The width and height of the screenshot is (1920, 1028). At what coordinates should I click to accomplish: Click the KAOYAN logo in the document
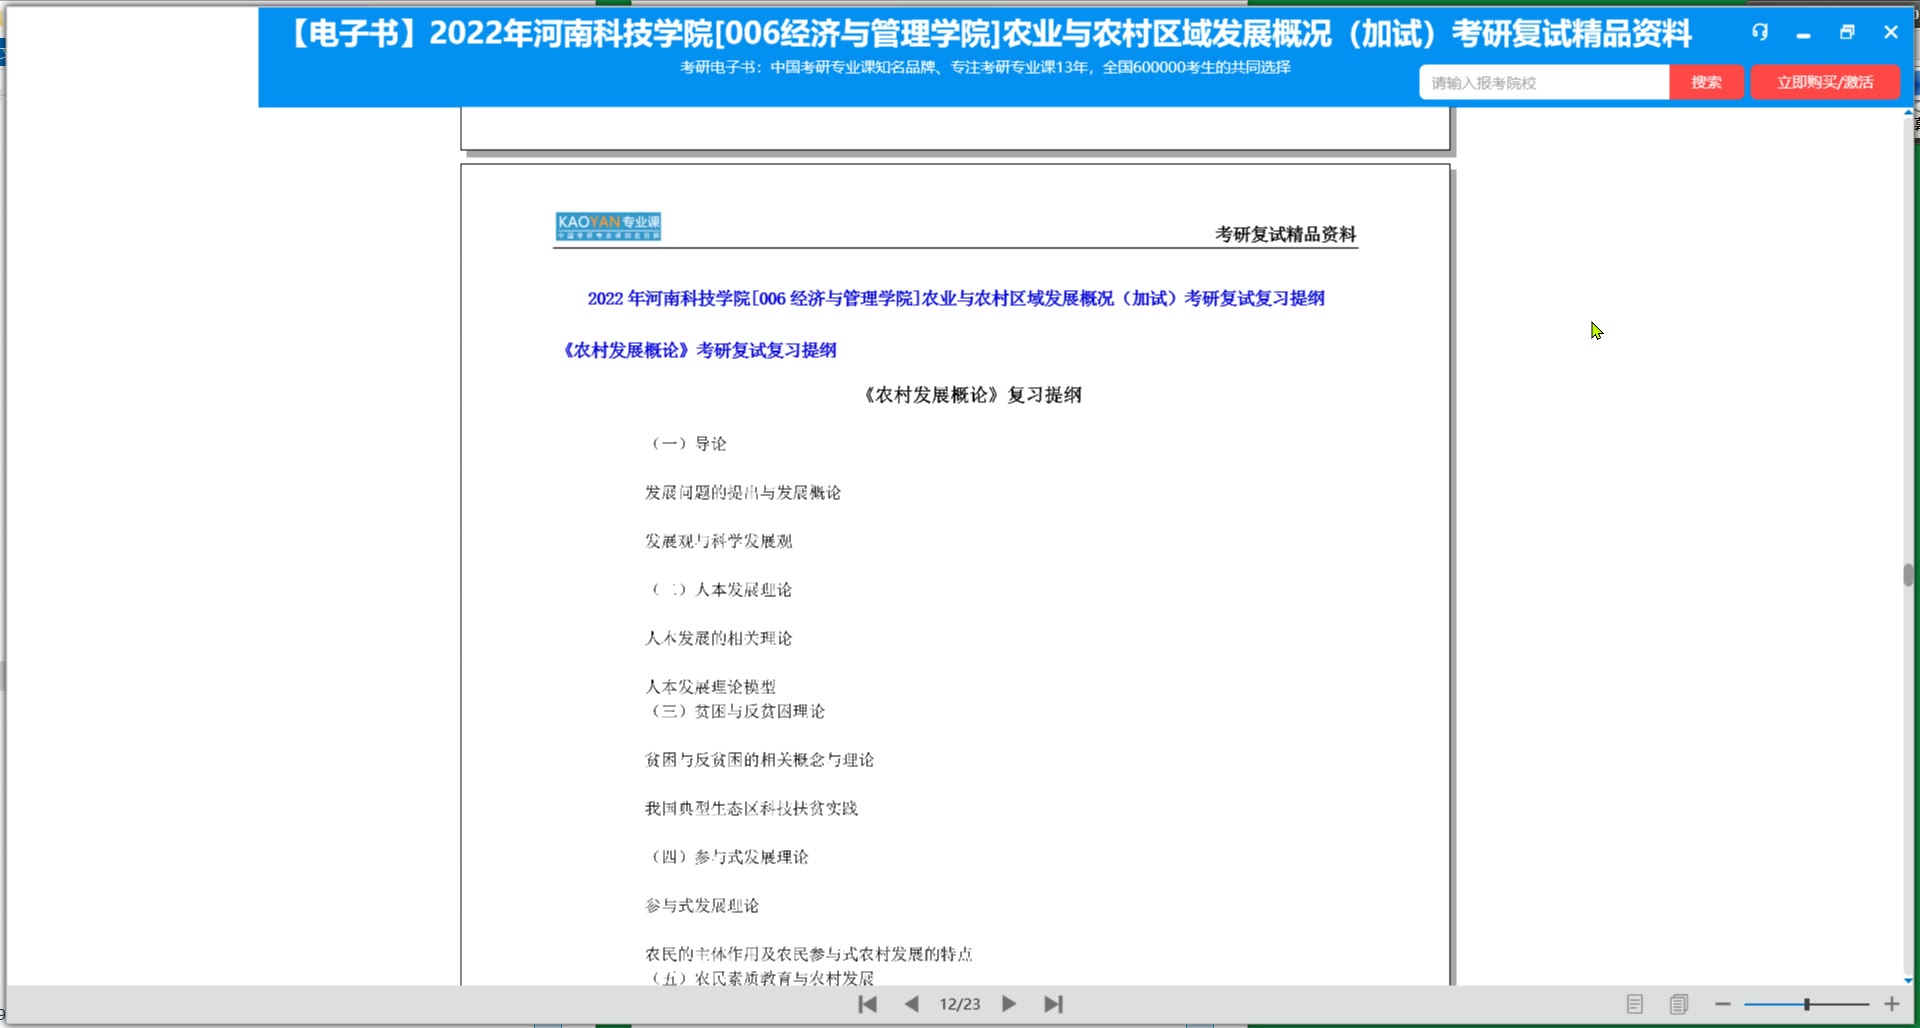[606, 227]
